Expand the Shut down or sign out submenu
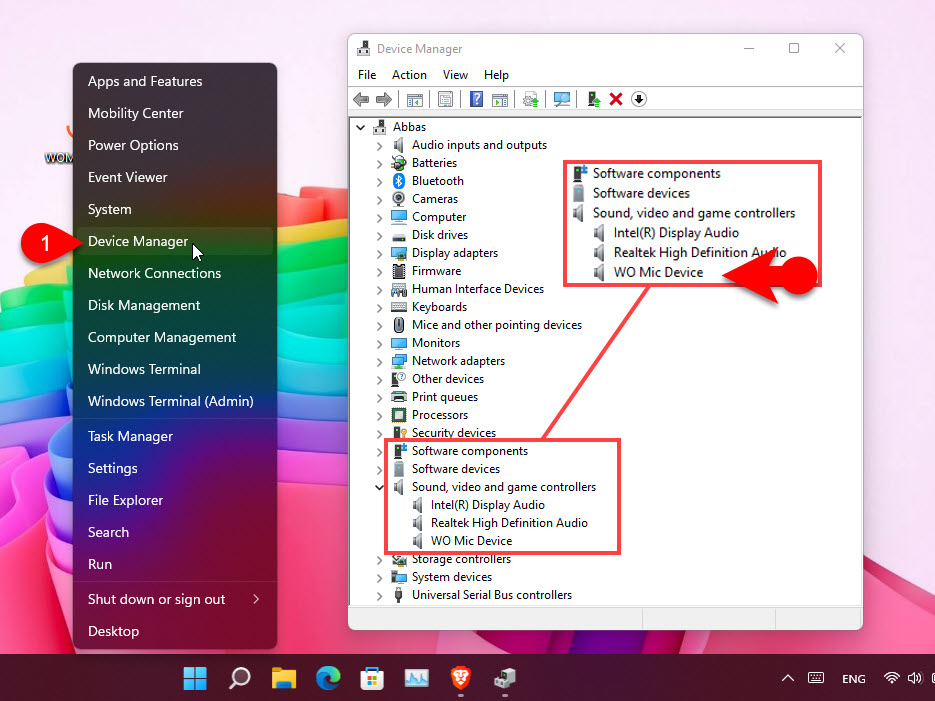The image size is (935, 701). [175, 599]
